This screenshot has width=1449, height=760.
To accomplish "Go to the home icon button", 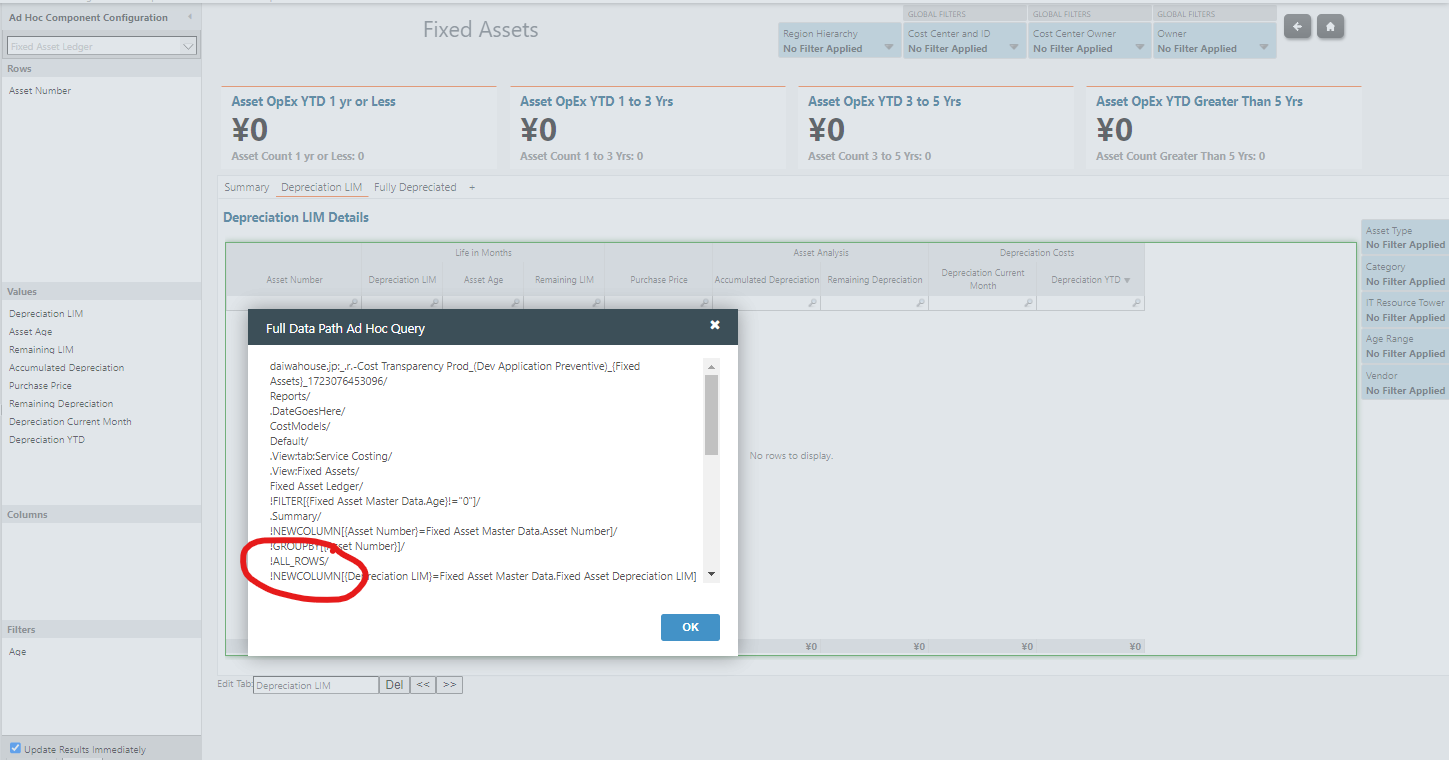I will (x=1330, y=27).
